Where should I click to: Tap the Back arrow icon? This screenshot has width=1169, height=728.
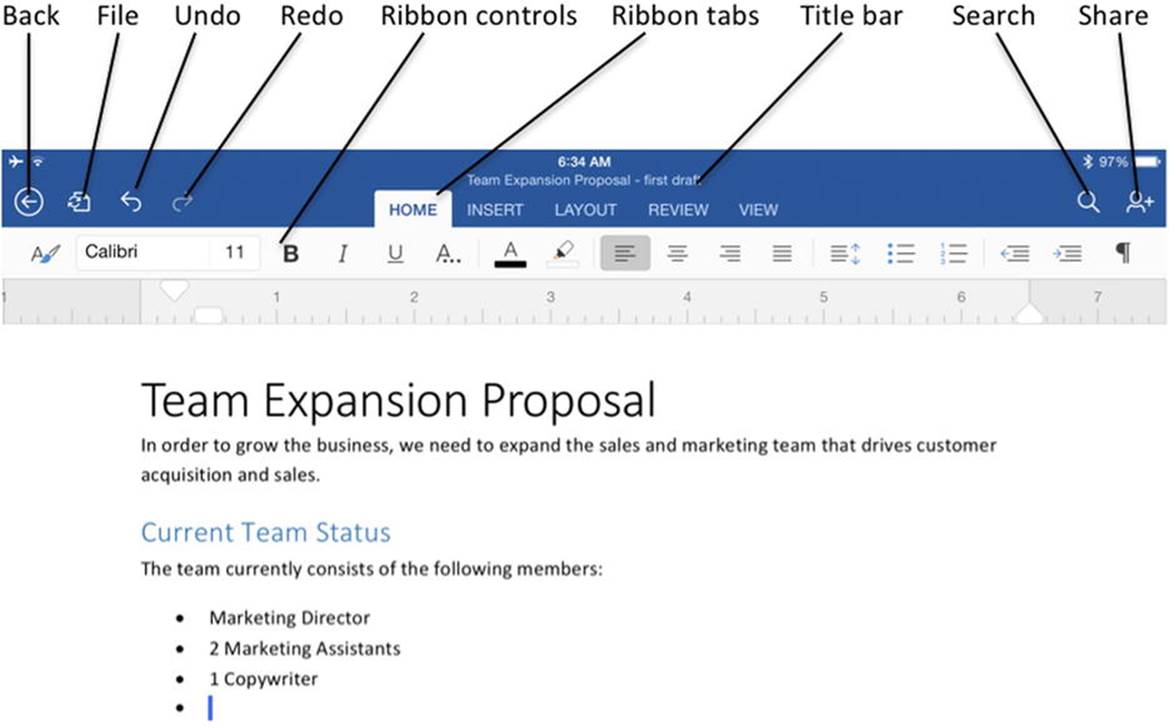pyautogui.click(x=29, y=201)
